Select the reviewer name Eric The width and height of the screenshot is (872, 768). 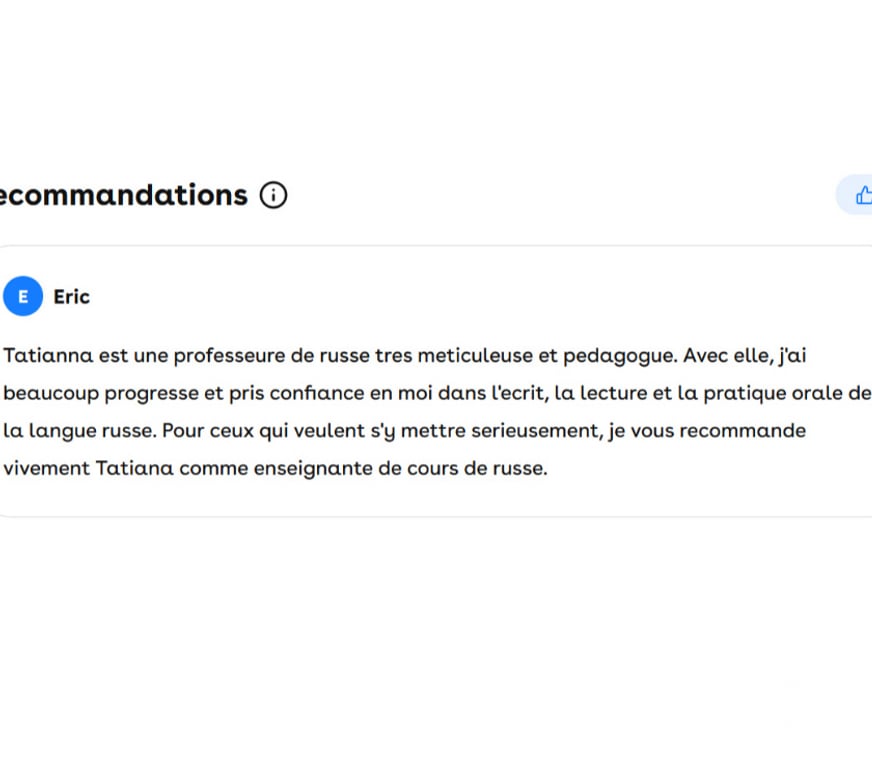pyautogui.click(x=72, y=297)
